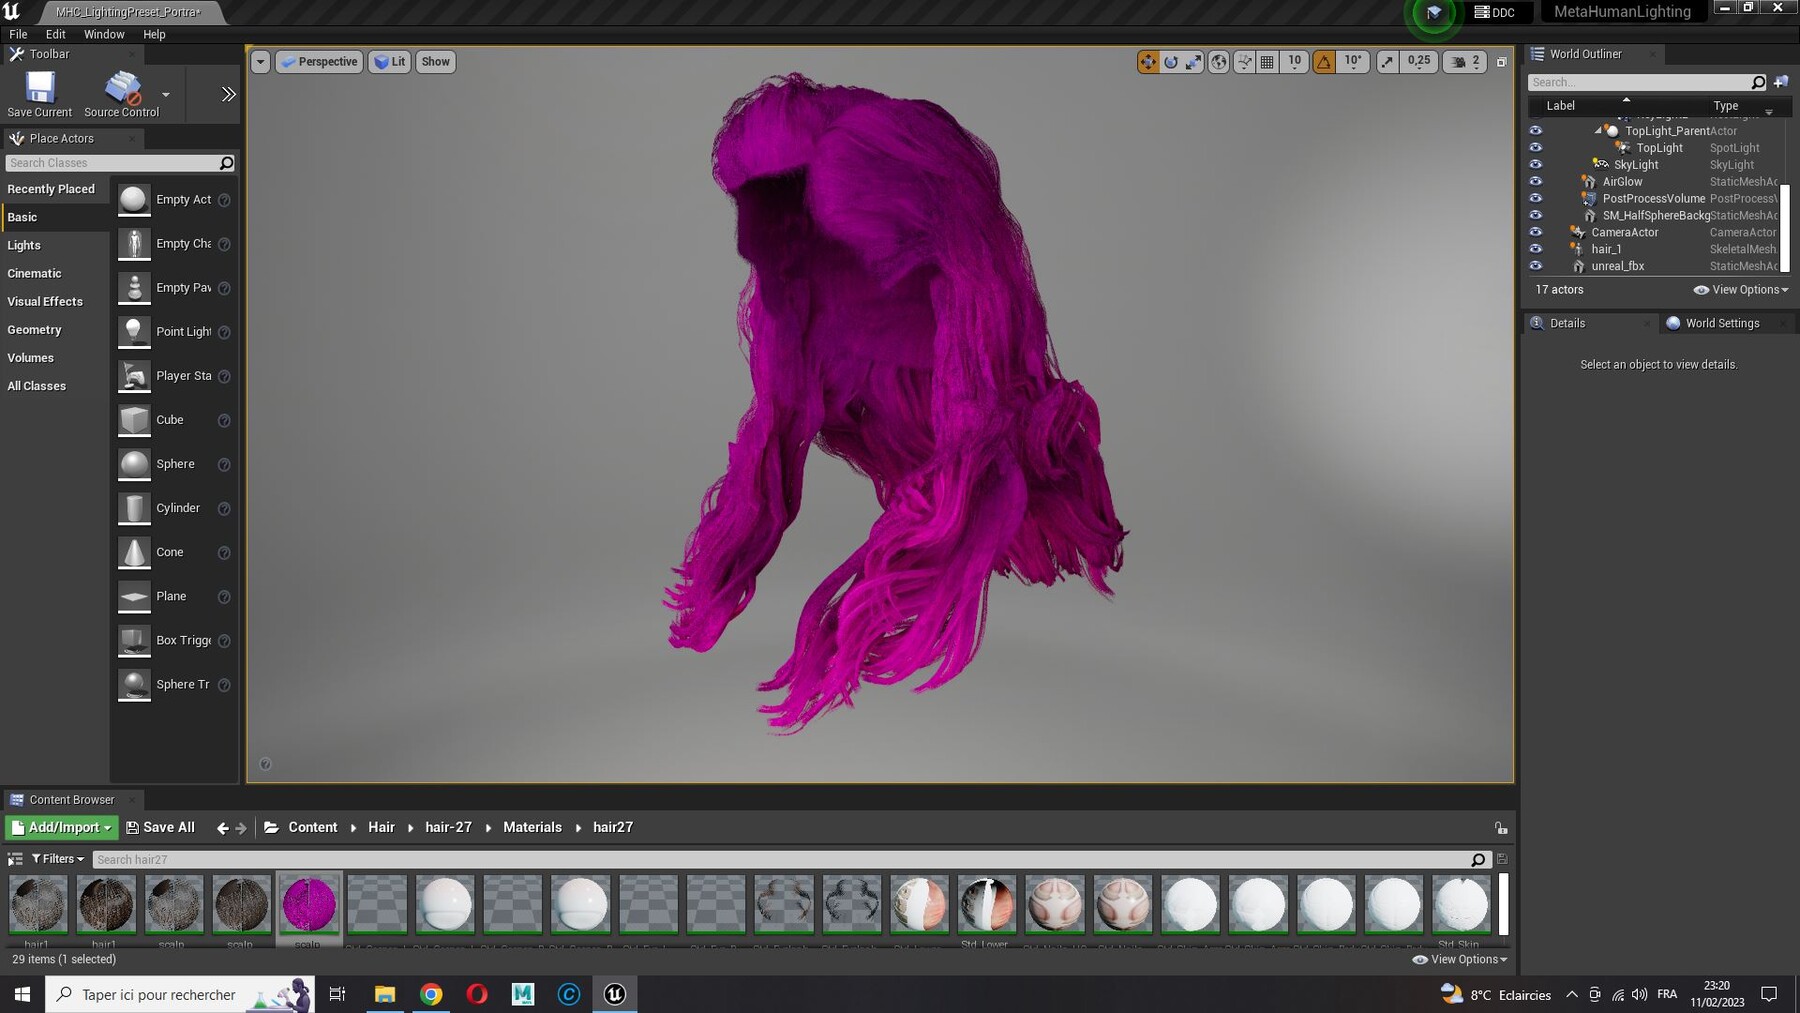Select the scale gizmo mode in the viewport
The height and width of the screenshot is (1013, 1800).
tap(1194, 62)
